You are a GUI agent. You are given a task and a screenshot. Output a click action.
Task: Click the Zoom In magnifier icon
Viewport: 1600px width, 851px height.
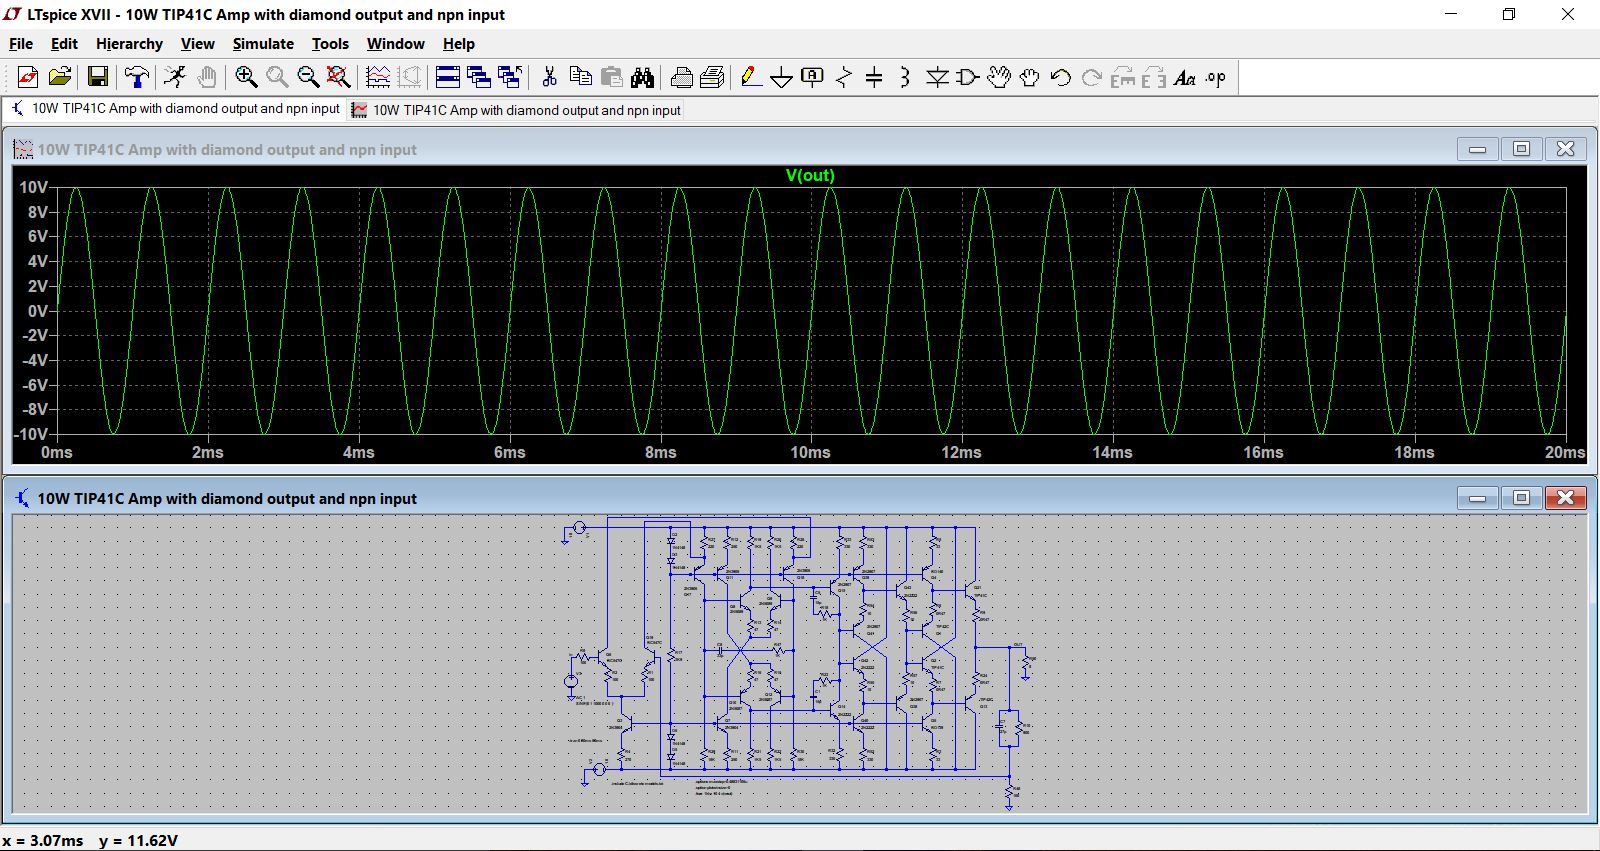246,77
